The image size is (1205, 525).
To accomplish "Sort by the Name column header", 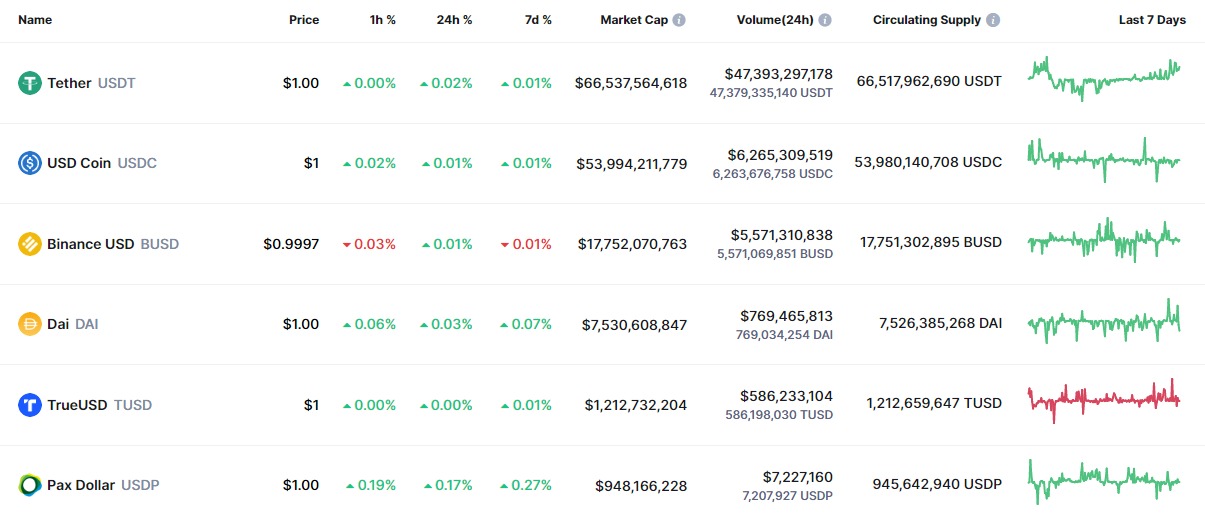I will tap(35, 20).
